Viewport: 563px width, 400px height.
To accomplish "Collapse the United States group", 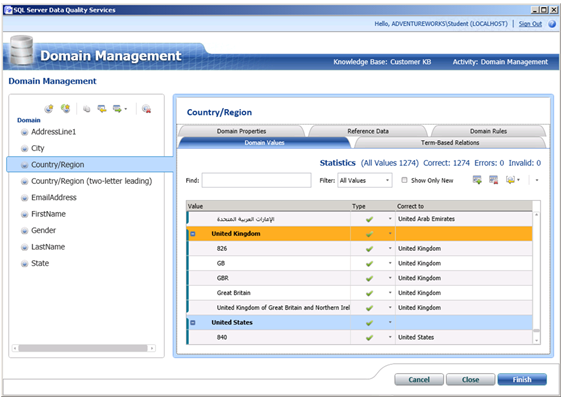I will click(x=193, y=322).
